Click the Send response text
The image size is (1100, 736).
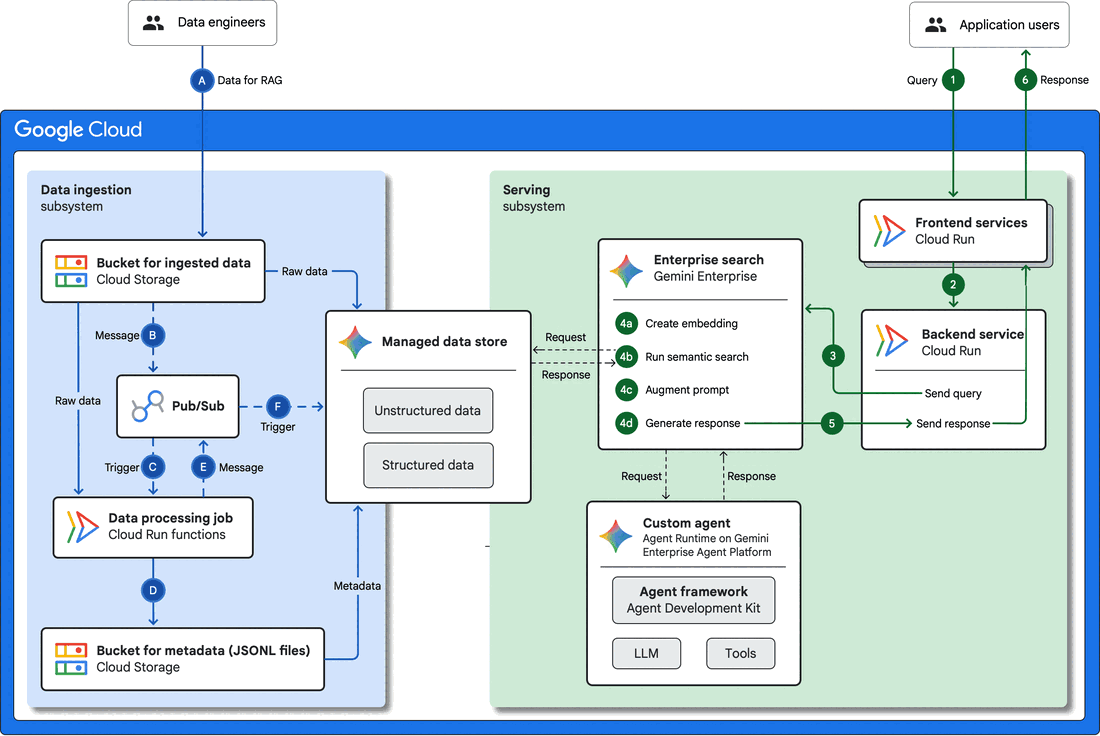(x=953, y=424)
